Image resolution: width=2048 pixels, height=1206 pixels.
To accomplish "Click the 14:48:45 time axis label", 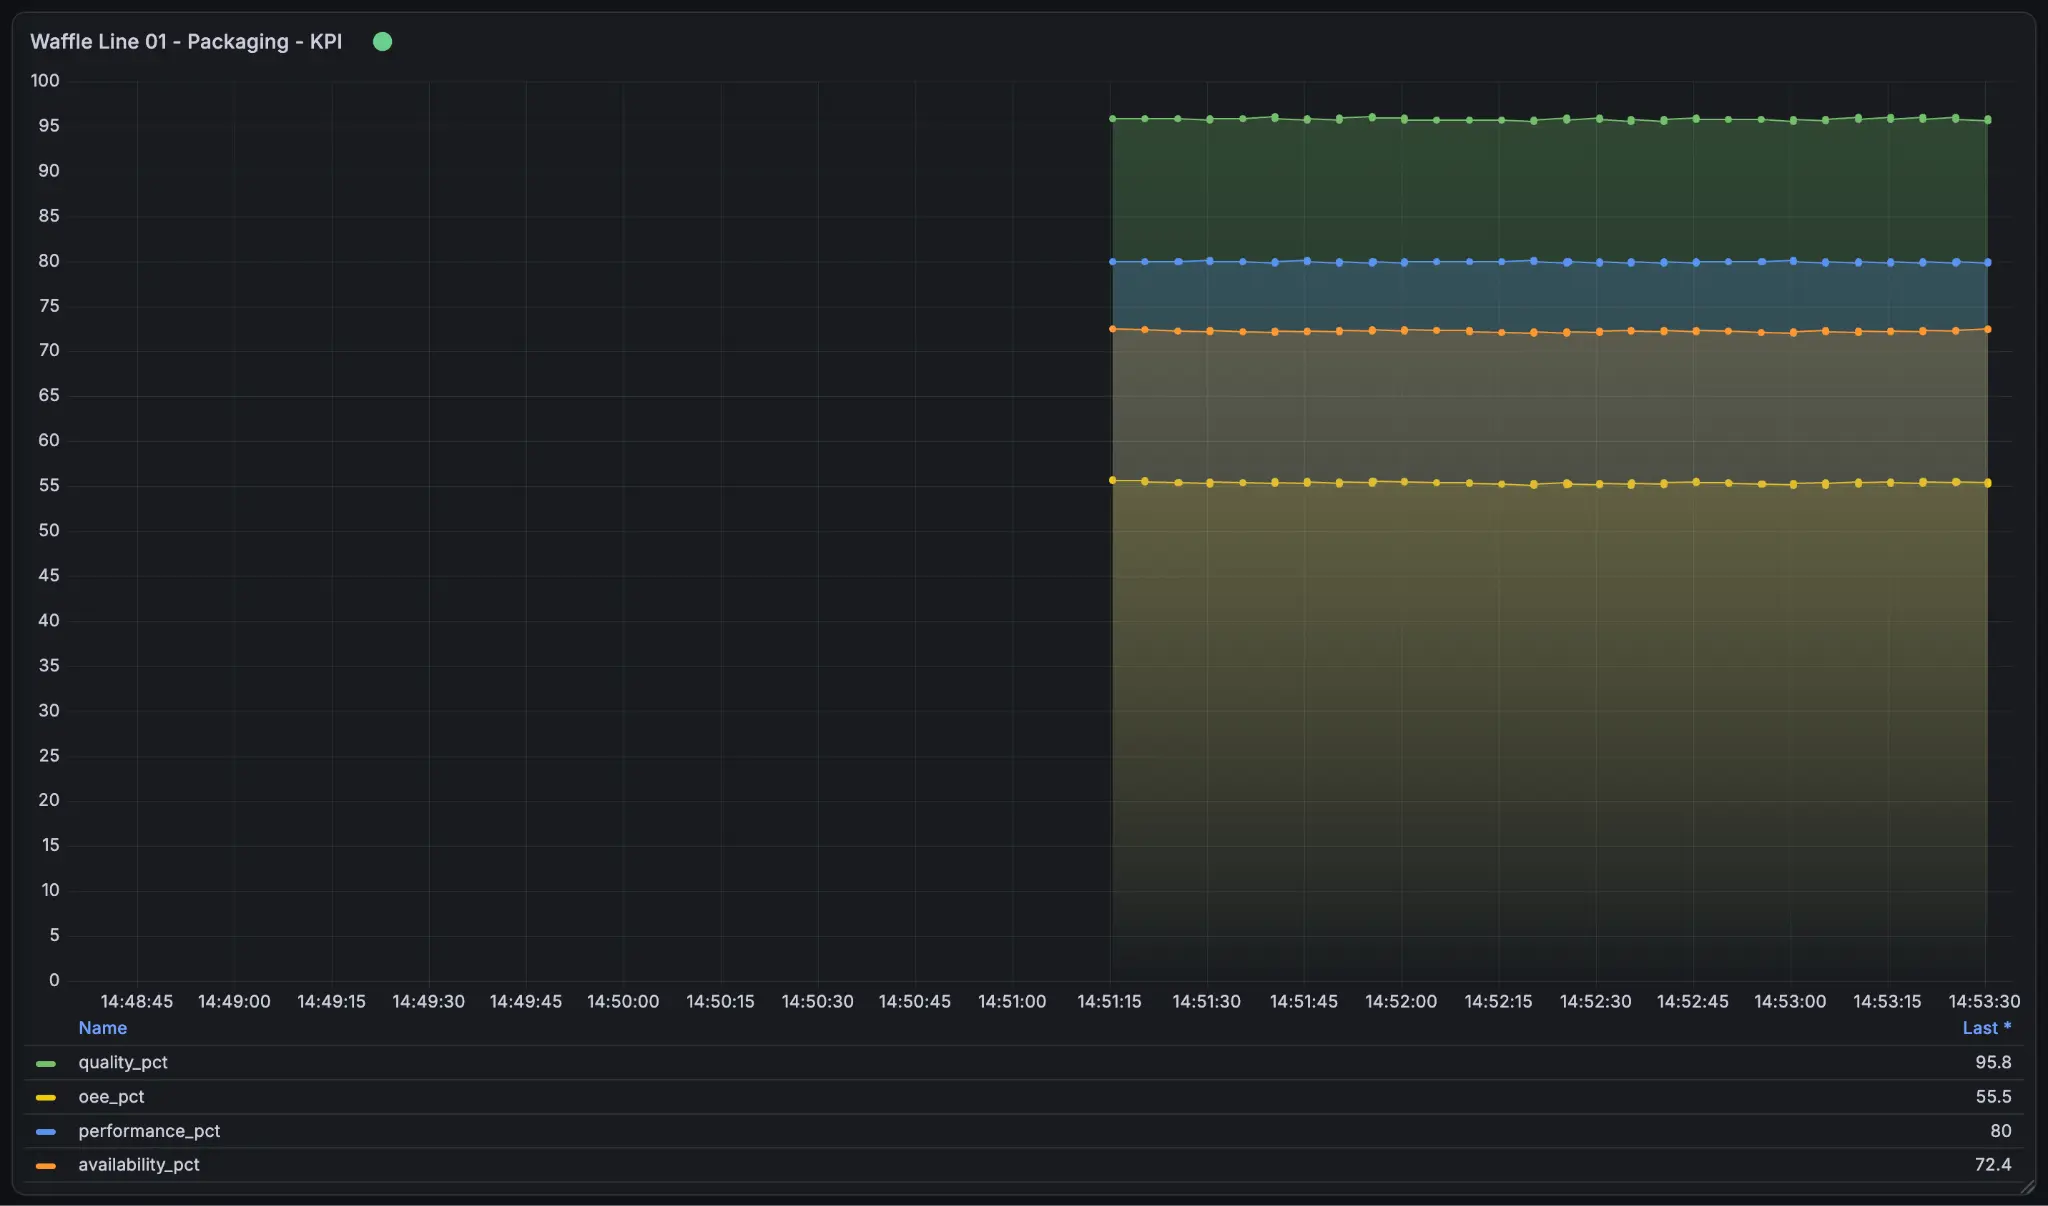I will [137, 1001].
